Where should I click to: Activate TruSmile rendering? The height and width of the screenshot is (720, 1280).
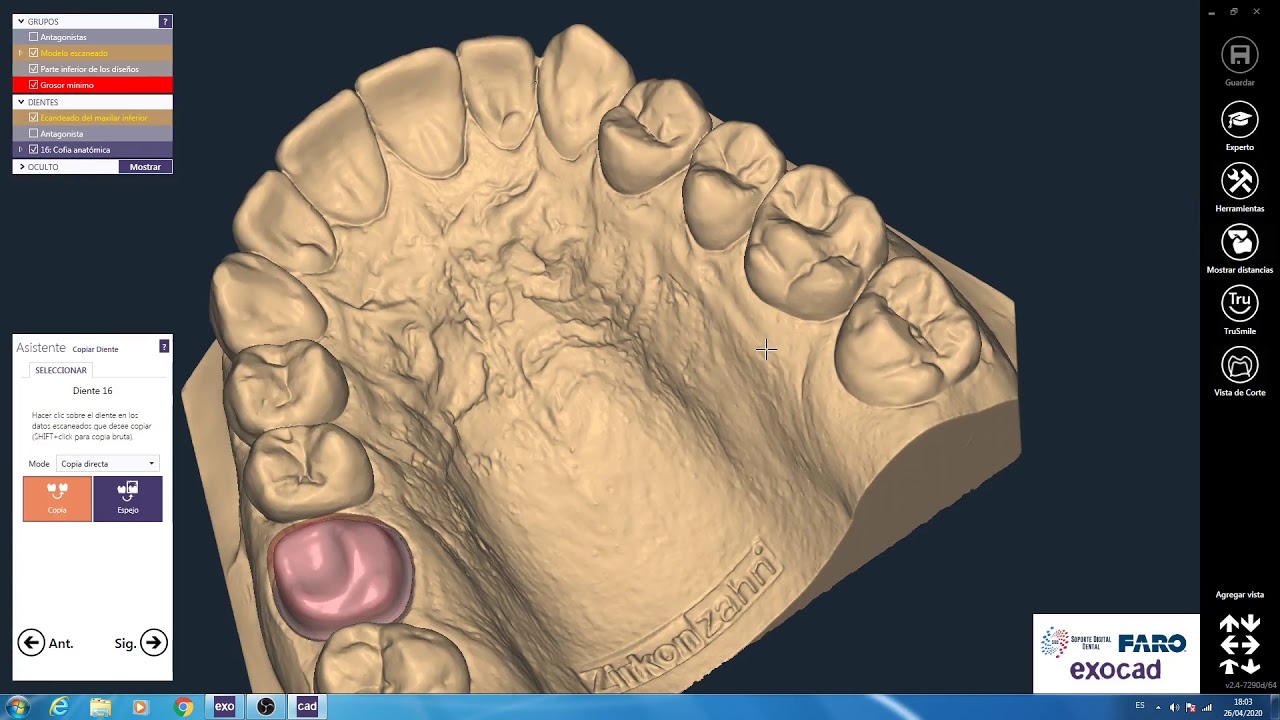1239,303
